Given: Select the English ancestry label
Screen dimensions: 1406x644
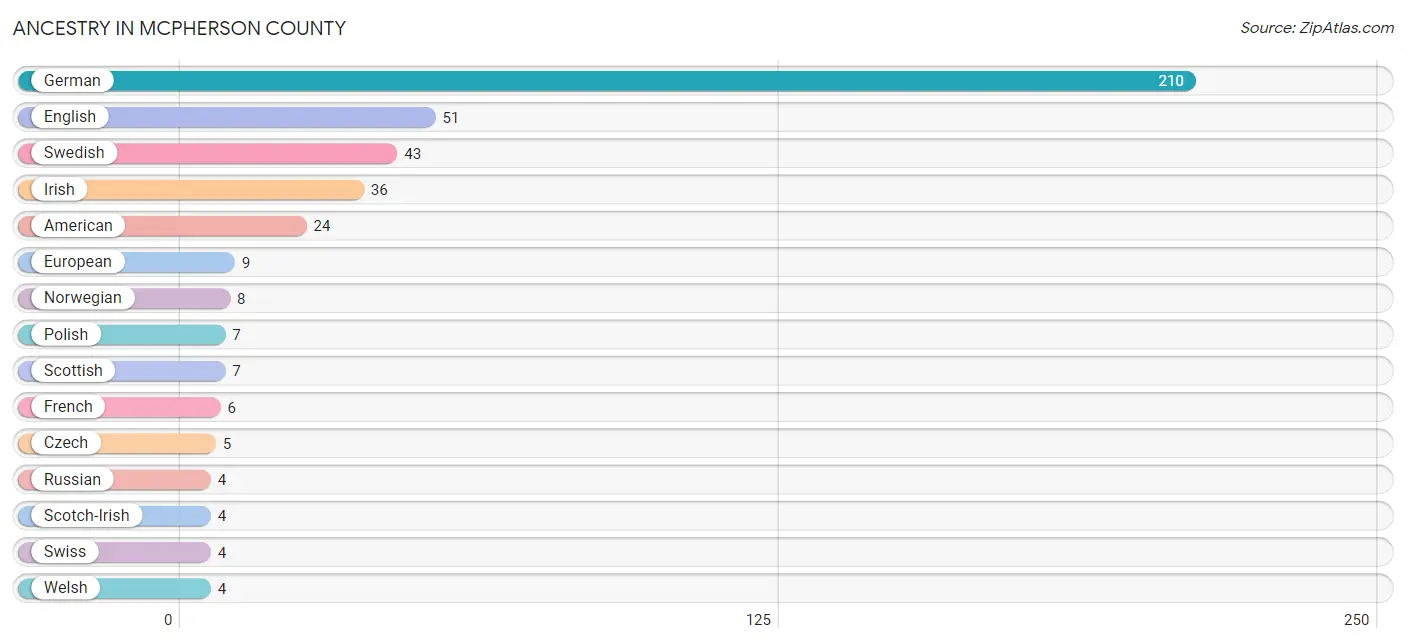Looking at the screenshot, I should (70, 117).
